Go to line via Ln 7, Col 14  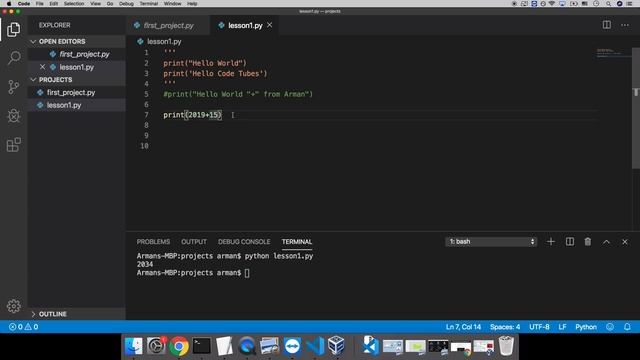click(463, 327)
